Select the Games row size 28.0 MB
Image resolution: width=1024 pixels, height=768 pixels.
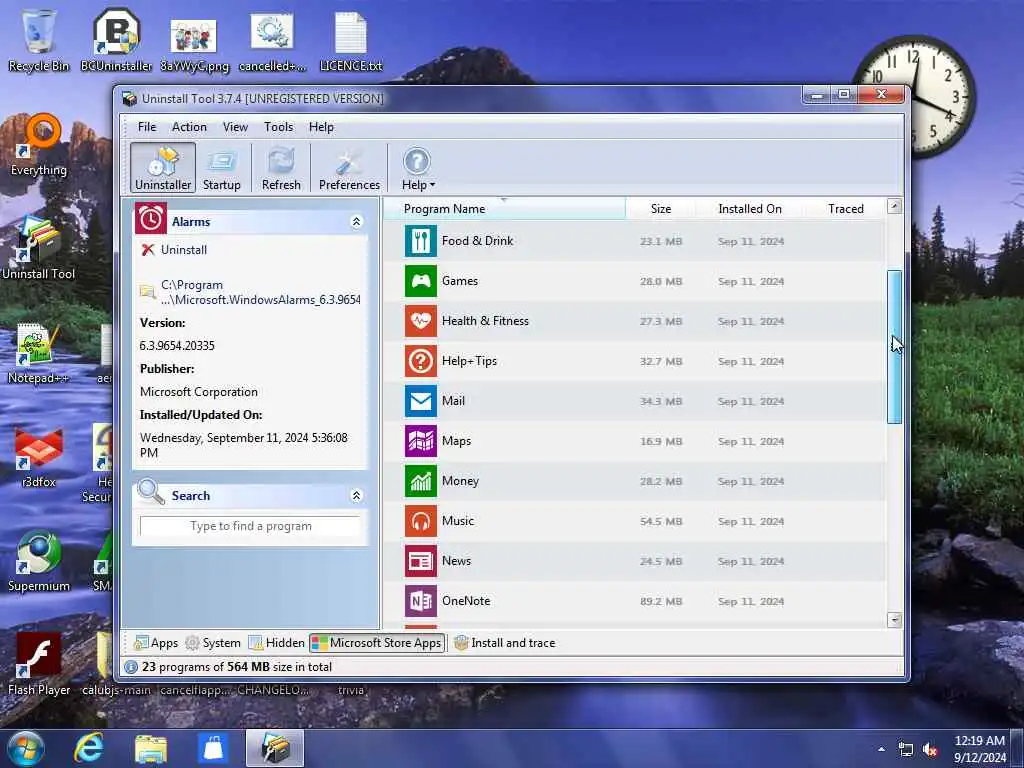pyautogui.click(x=660, y=281)
